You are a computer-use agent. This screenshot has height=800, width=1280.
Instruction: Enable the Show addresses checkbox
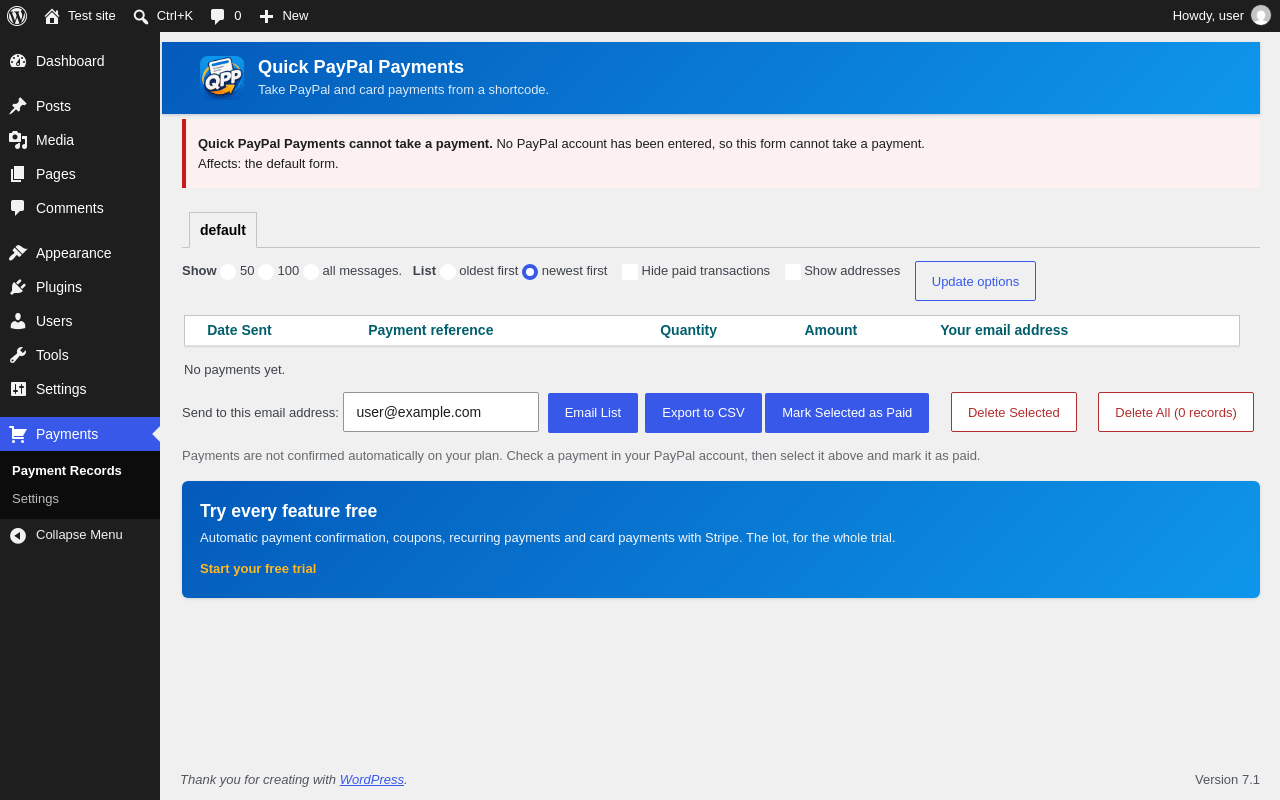pos(793,272)
